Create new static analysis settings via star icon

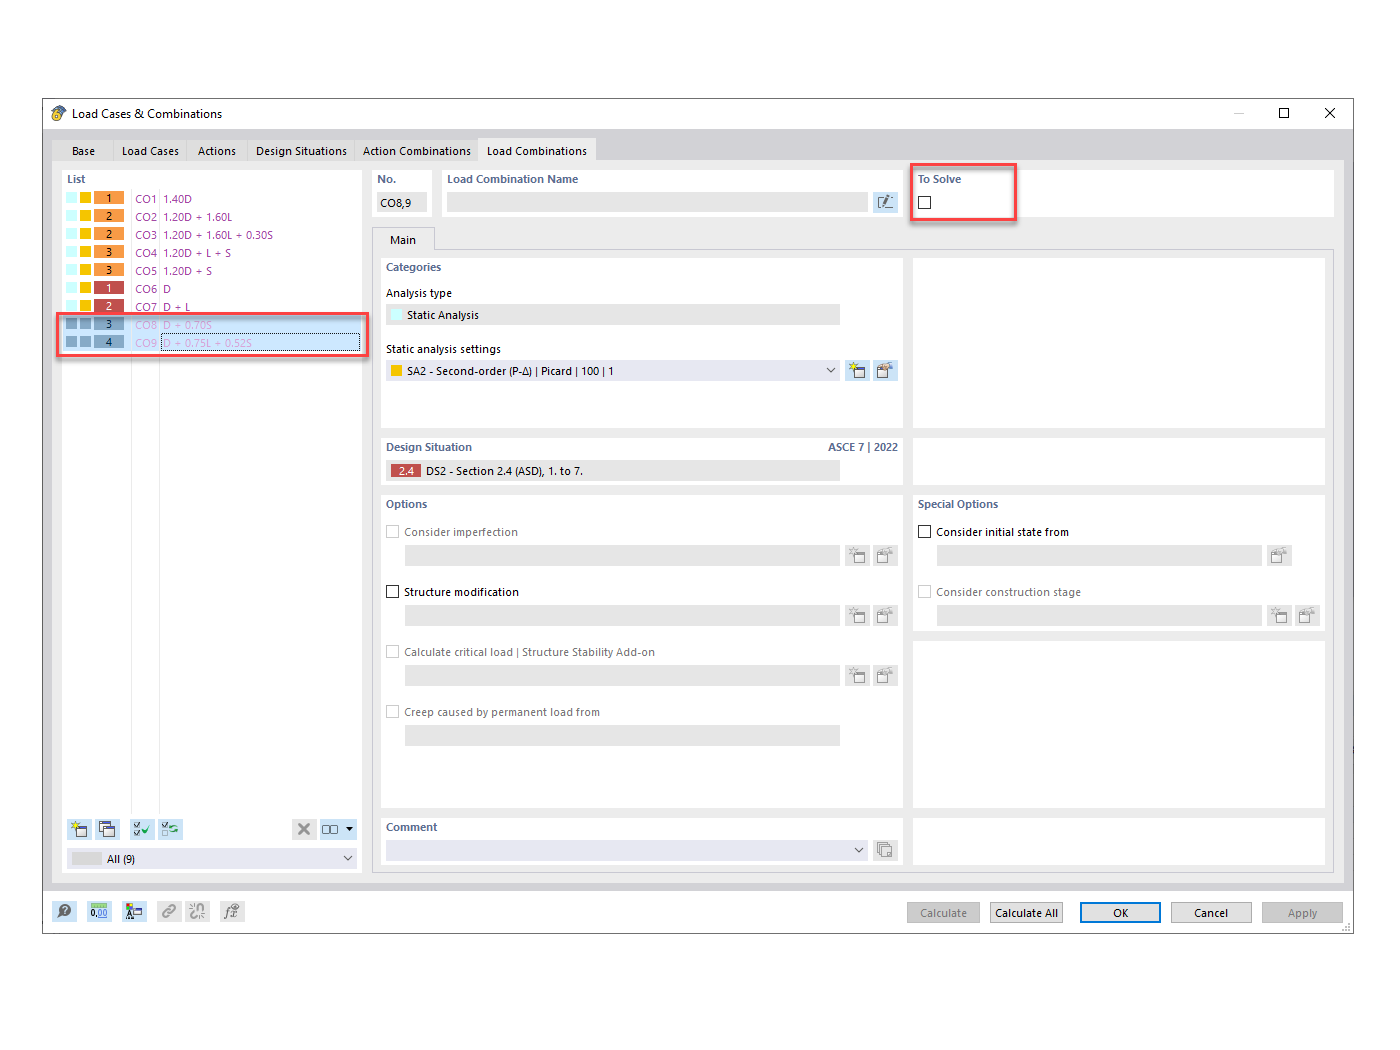coord(857,371)
